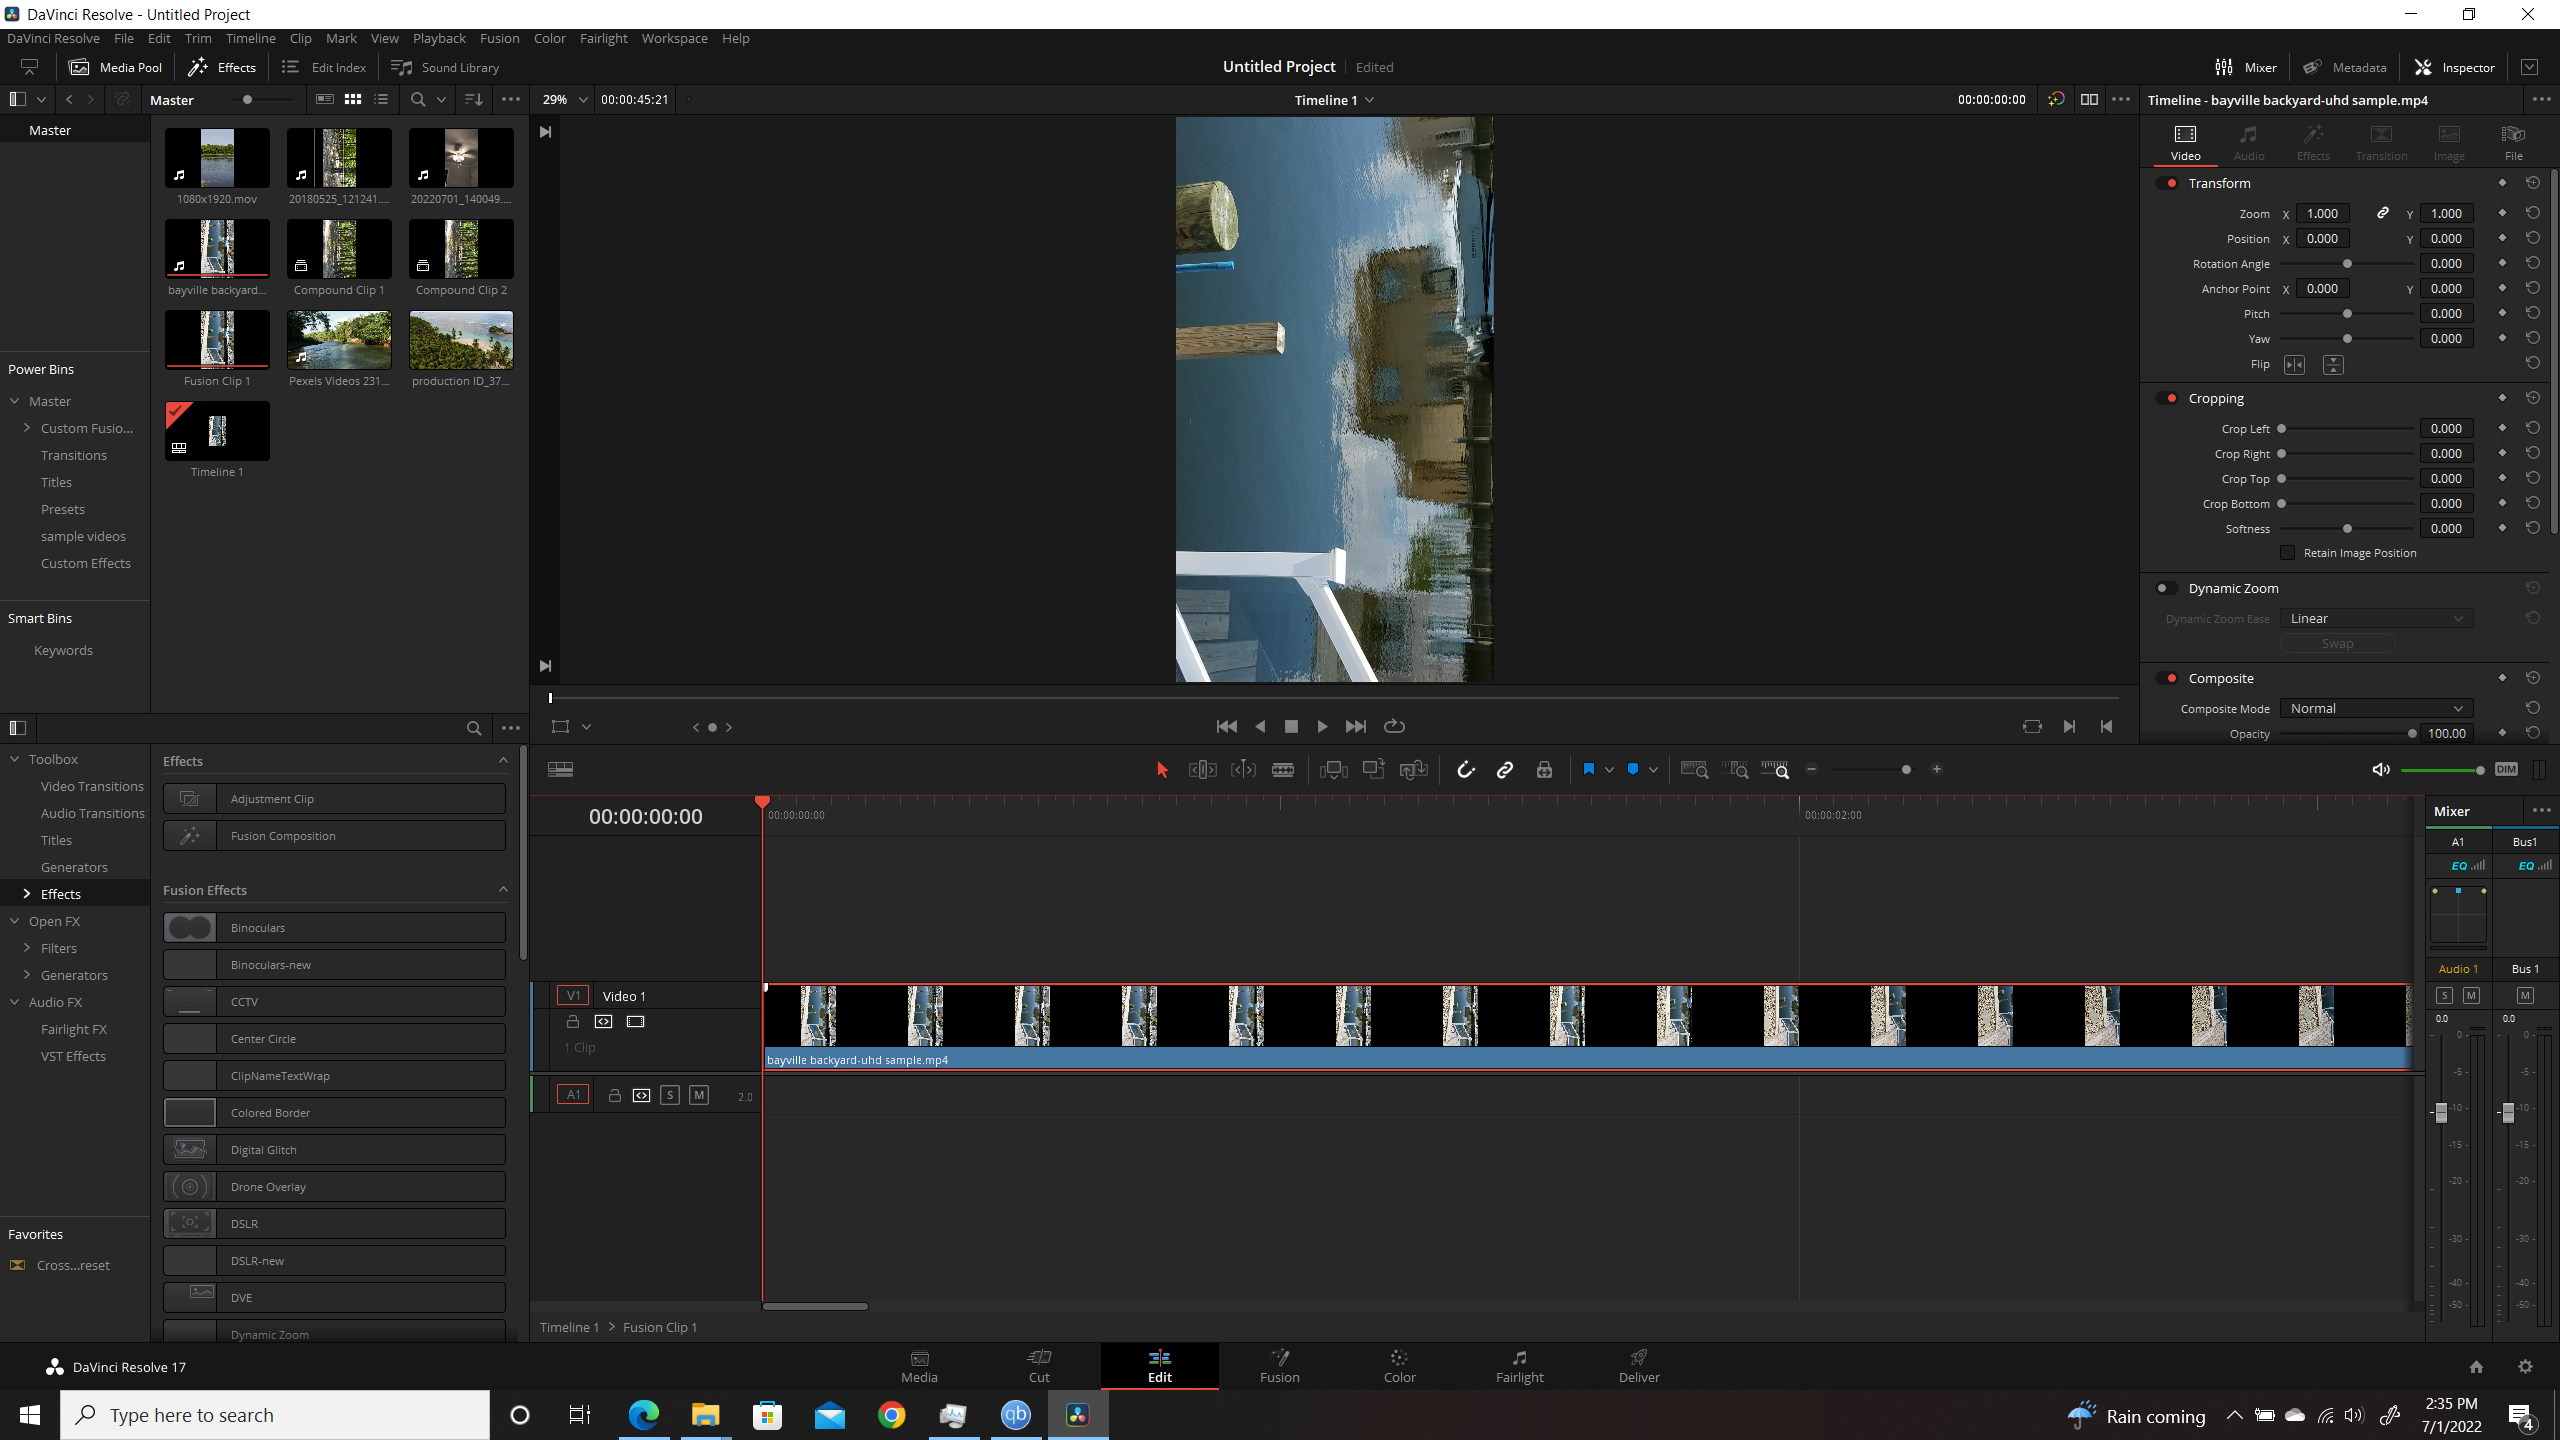
Task: Expand the Effects tree item
Action: click(27, 894)
